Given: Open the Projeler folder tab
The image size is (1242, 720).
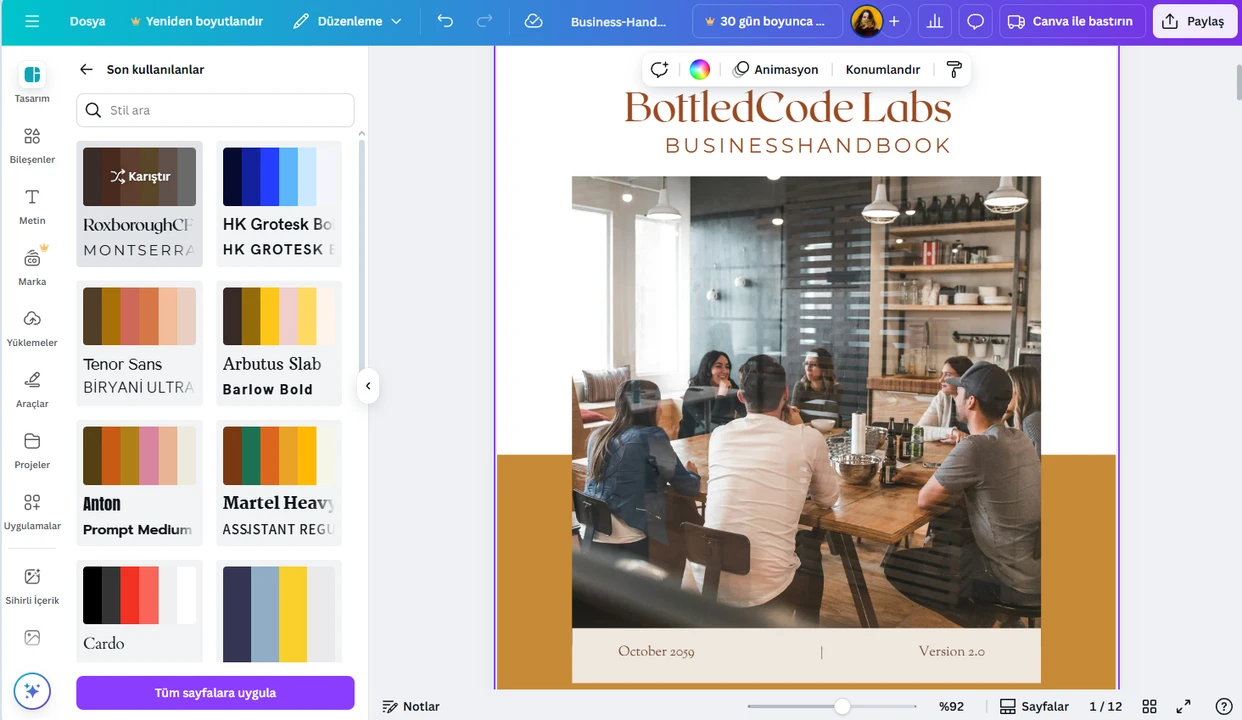Looking at the screenshot, I should pos(32,450).
